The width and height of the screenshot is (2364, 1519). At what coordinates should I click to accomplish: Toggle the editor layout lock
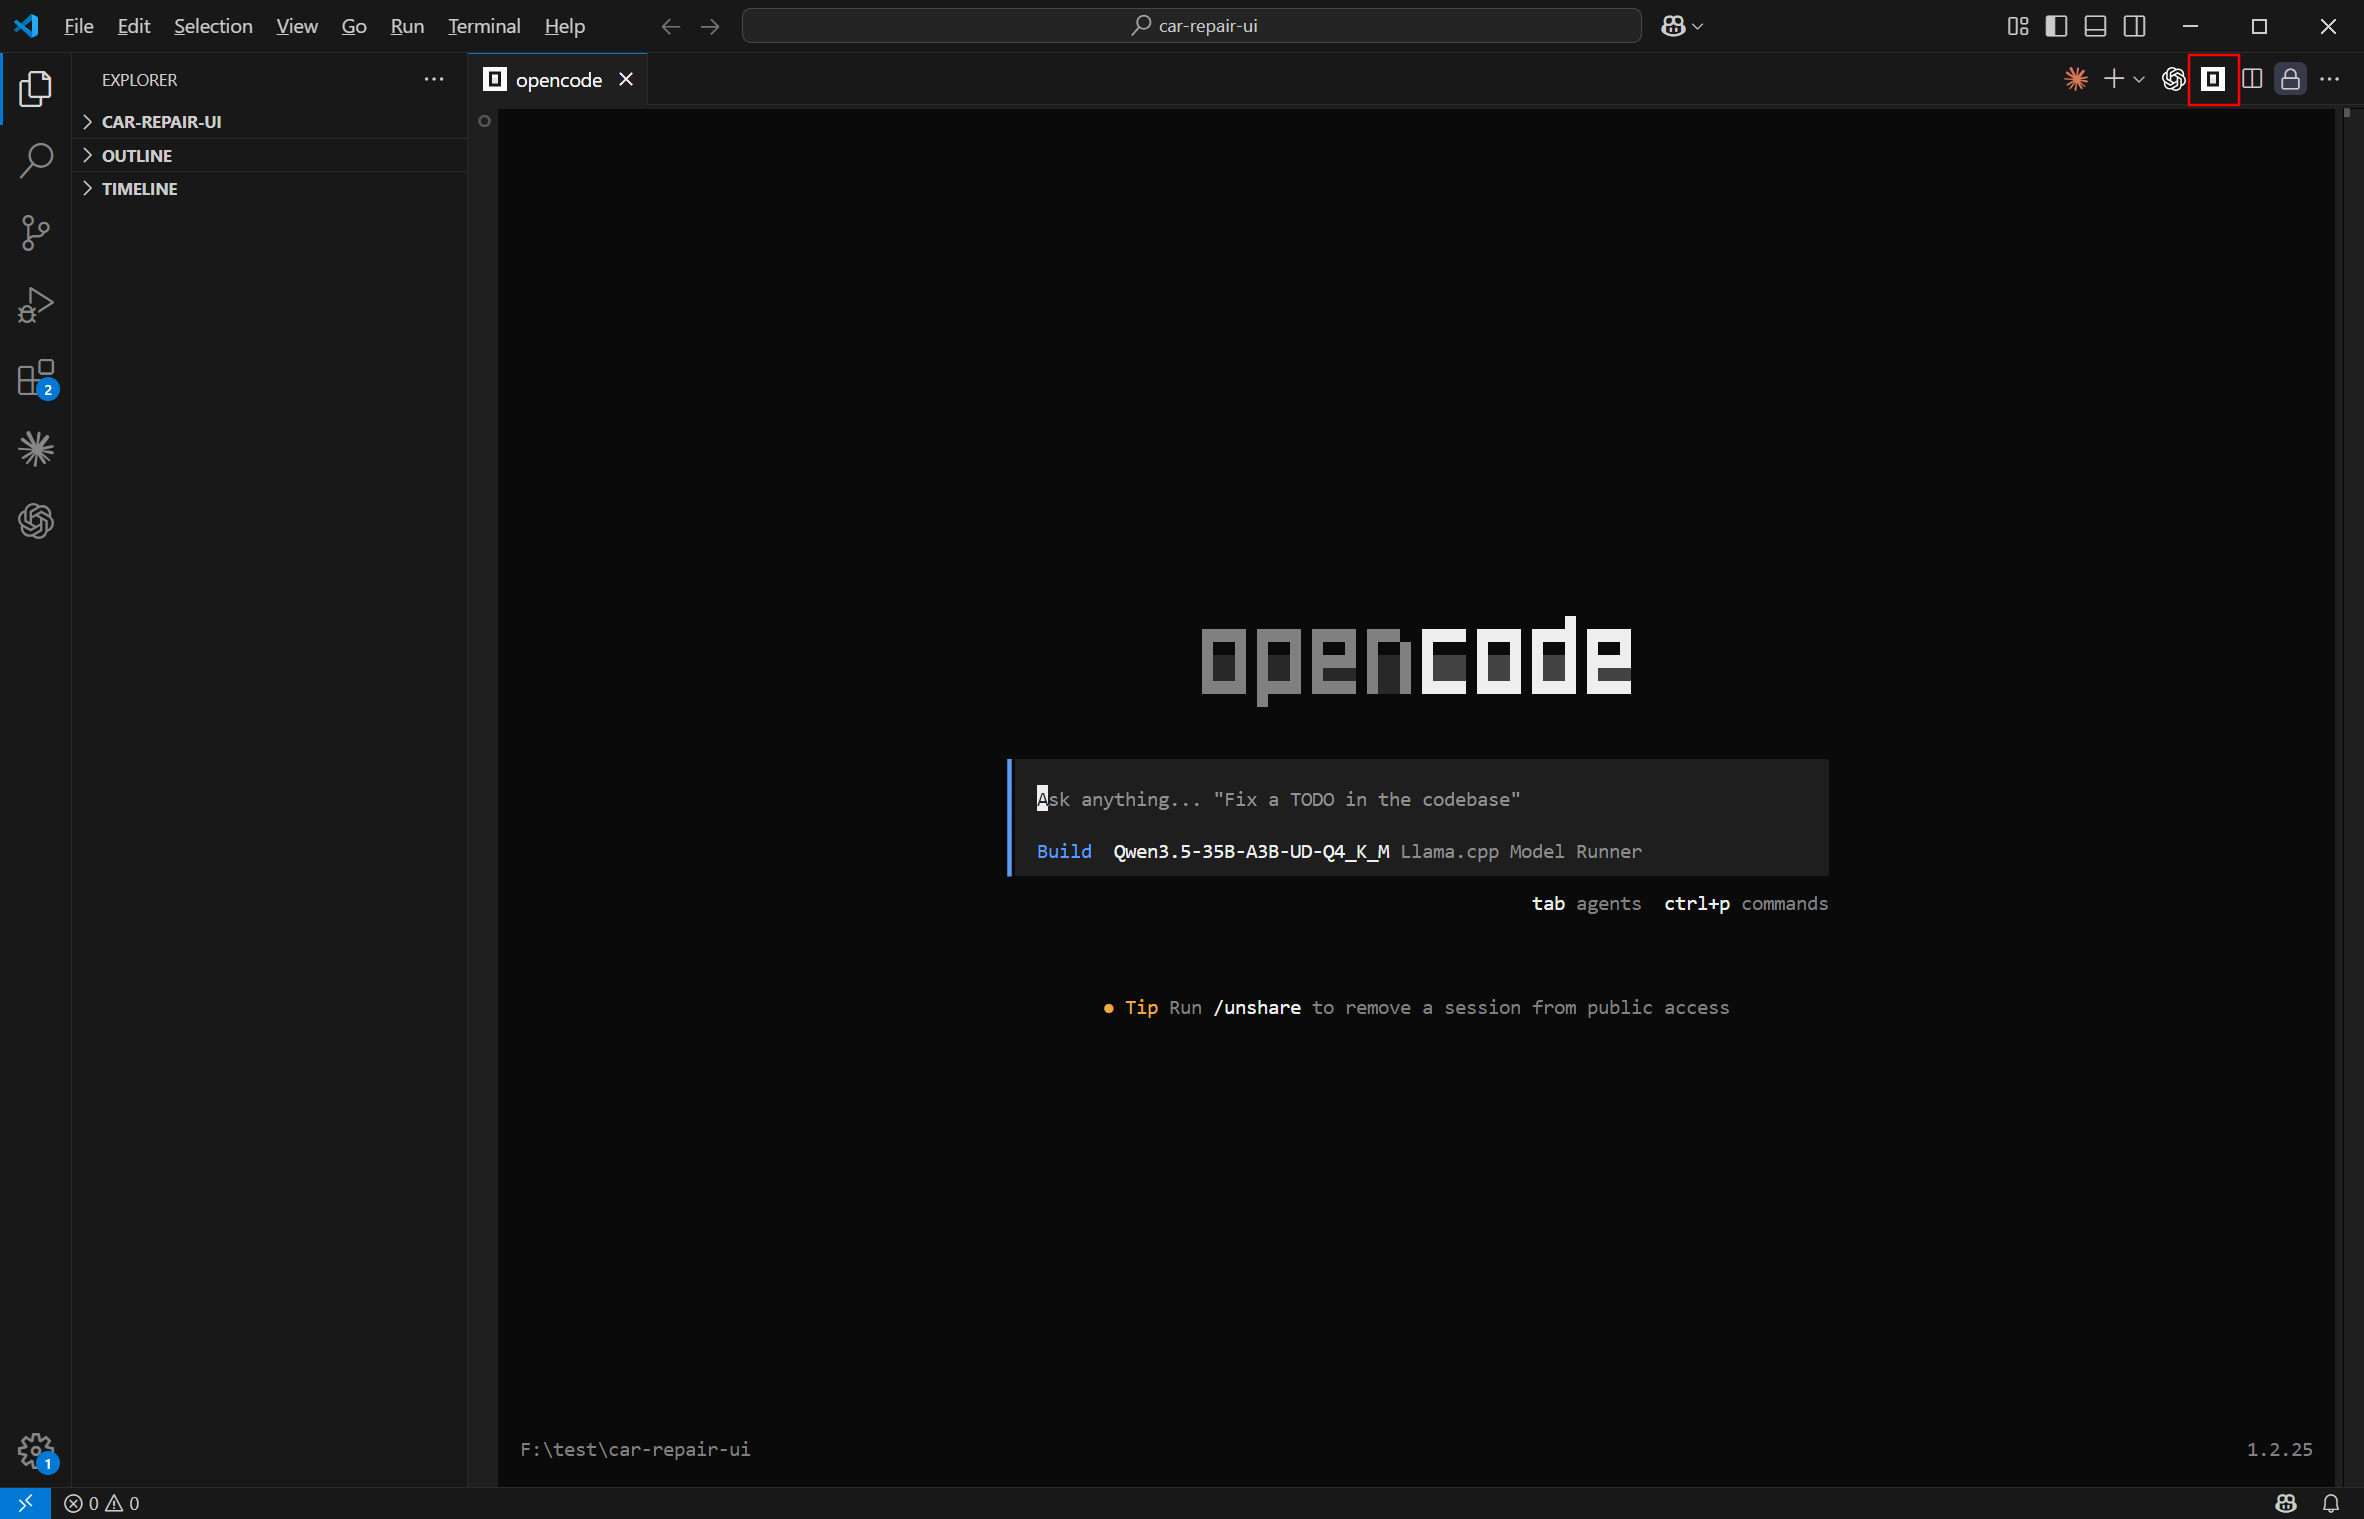(x=2289, y=79)
